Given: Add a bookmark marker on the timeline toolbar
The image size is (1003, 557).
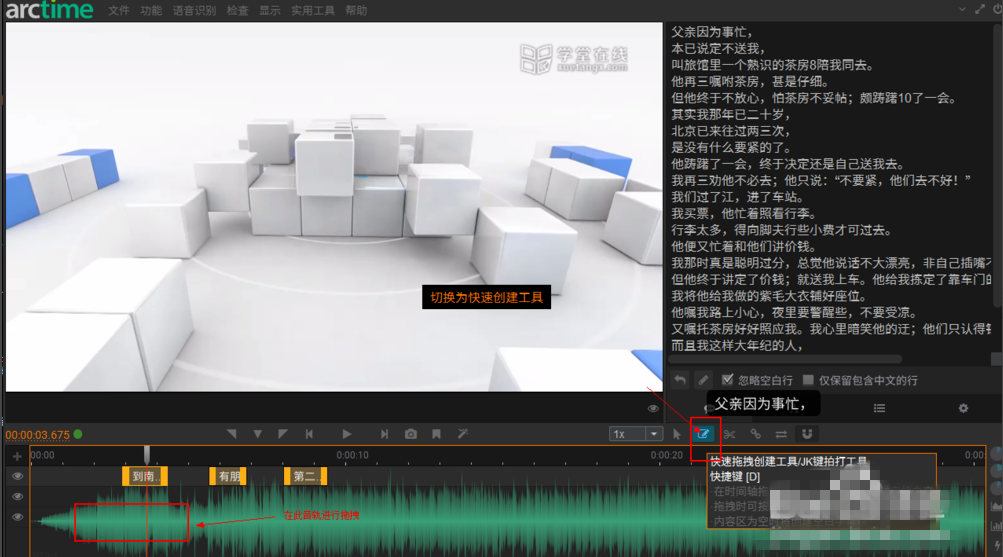Looking at the screenshot, I should point(437,434).
